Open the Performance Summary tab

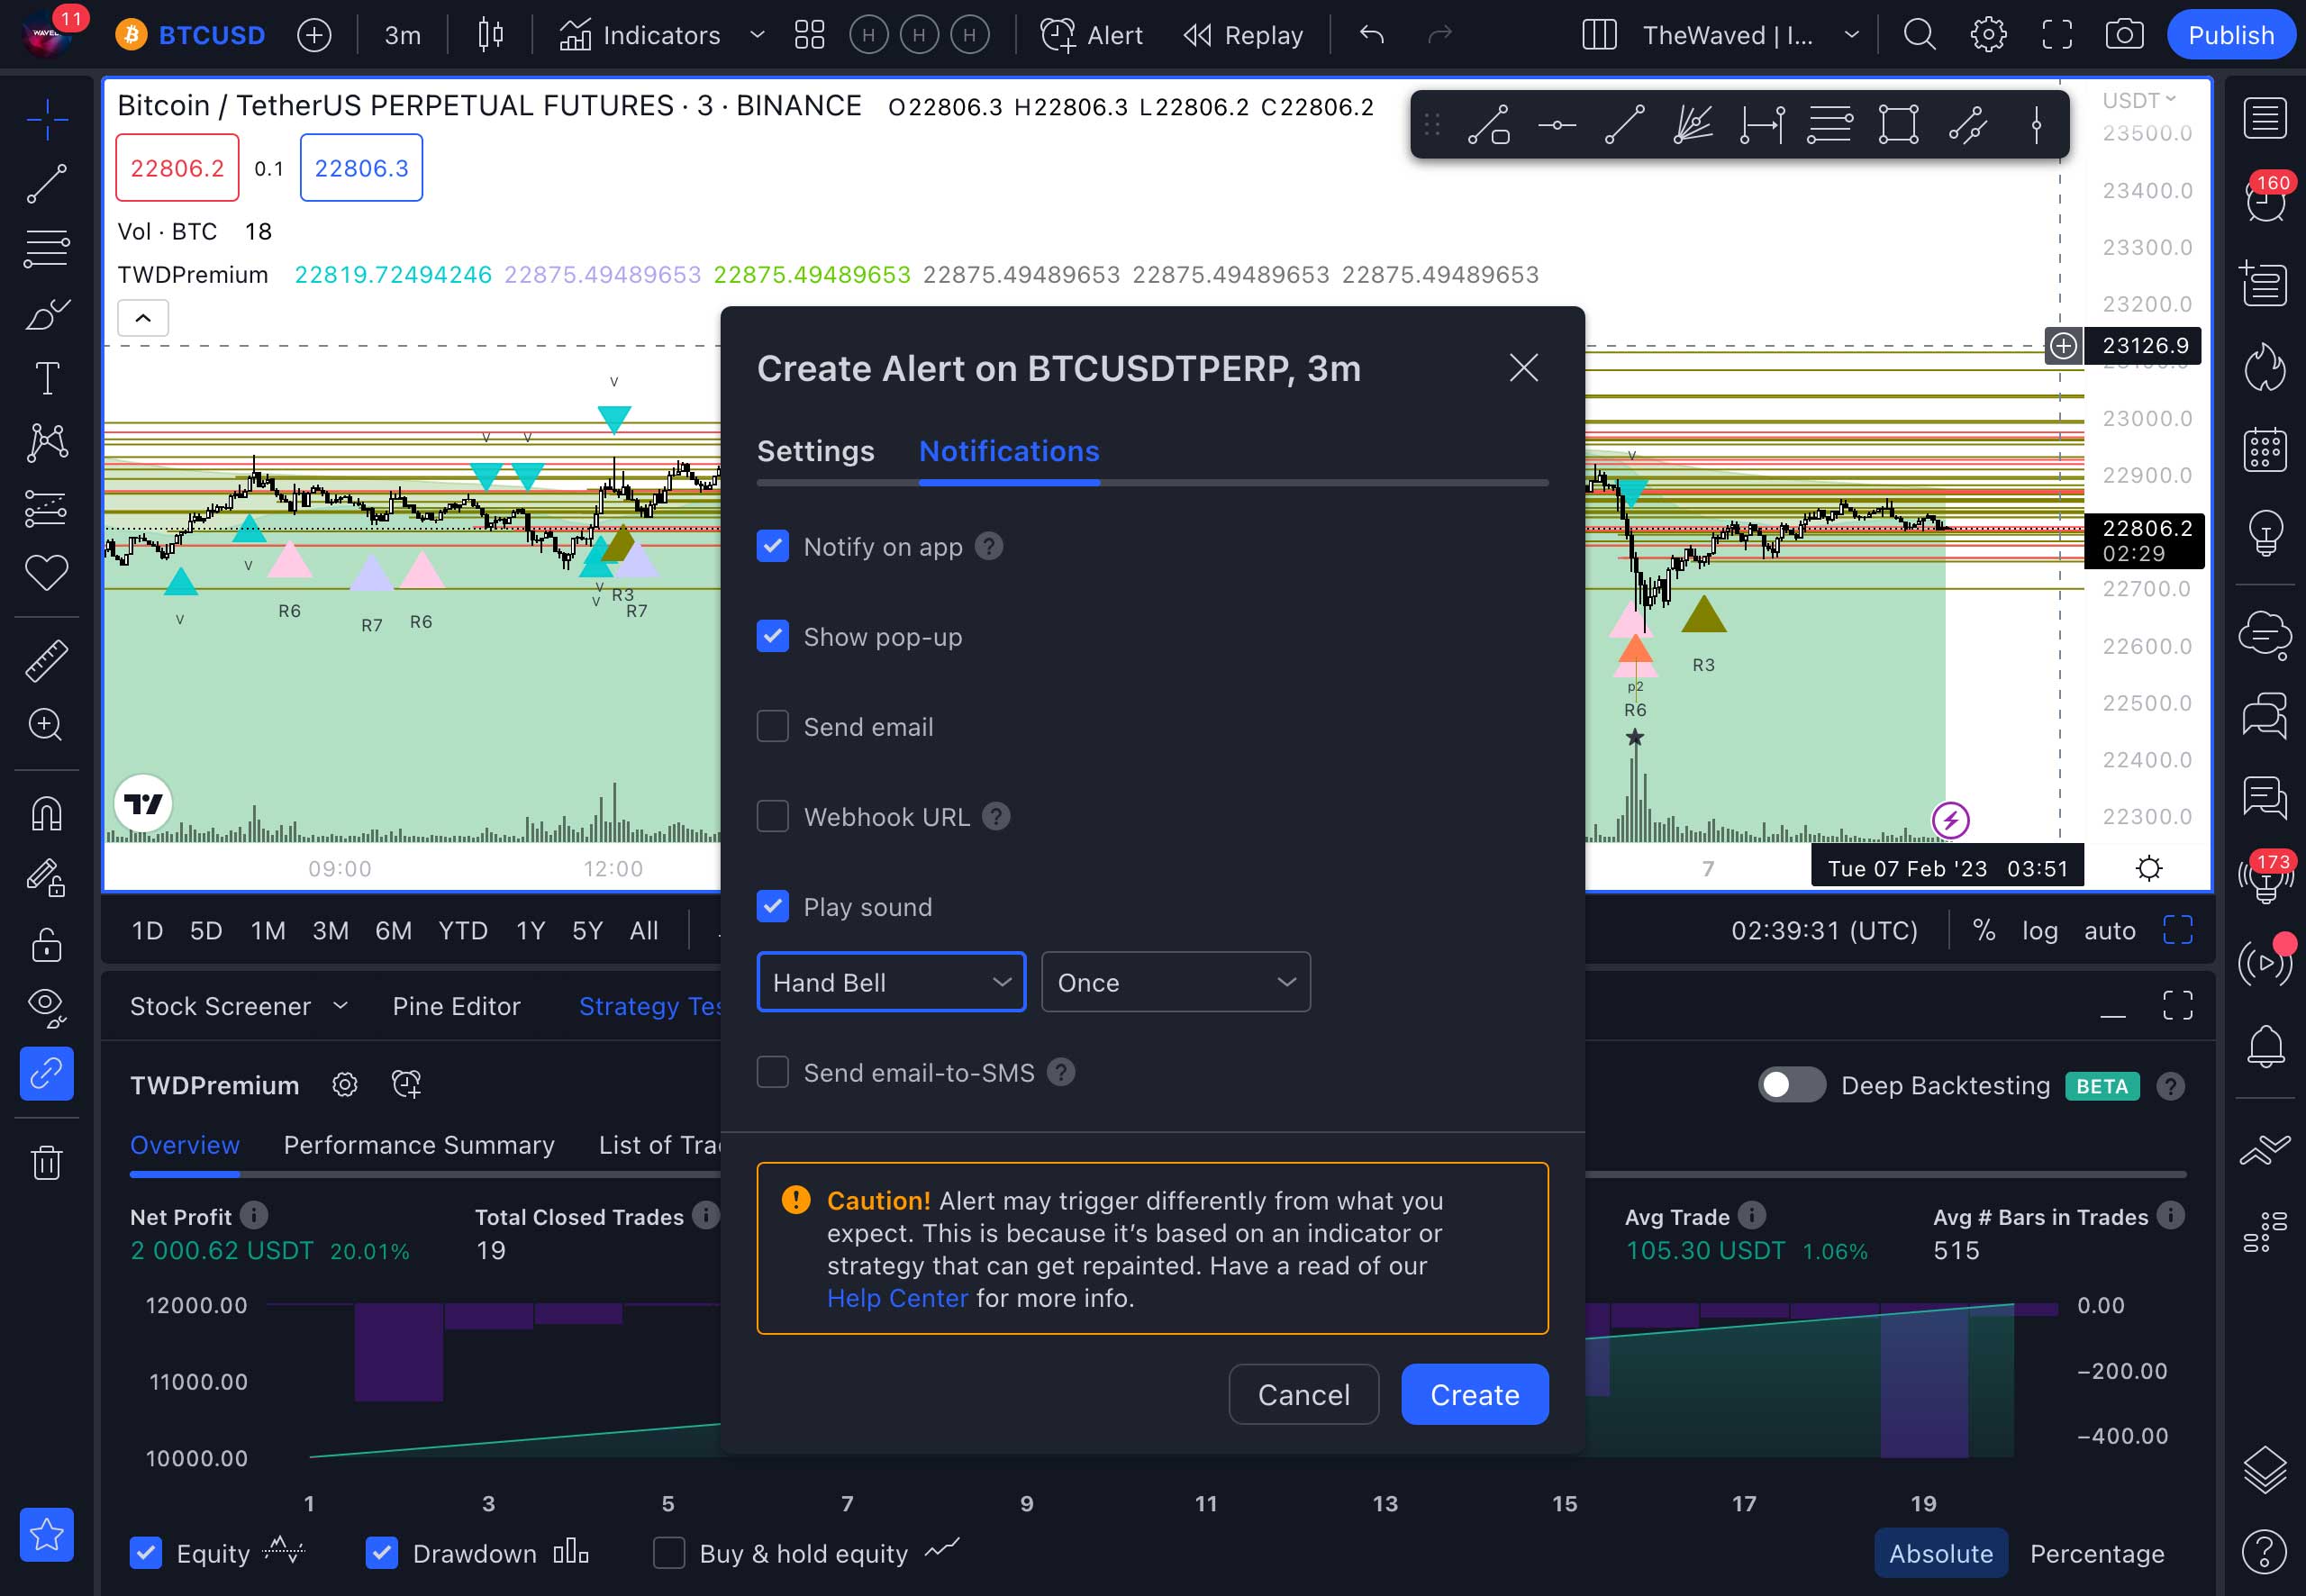[x=419, y=1145]
